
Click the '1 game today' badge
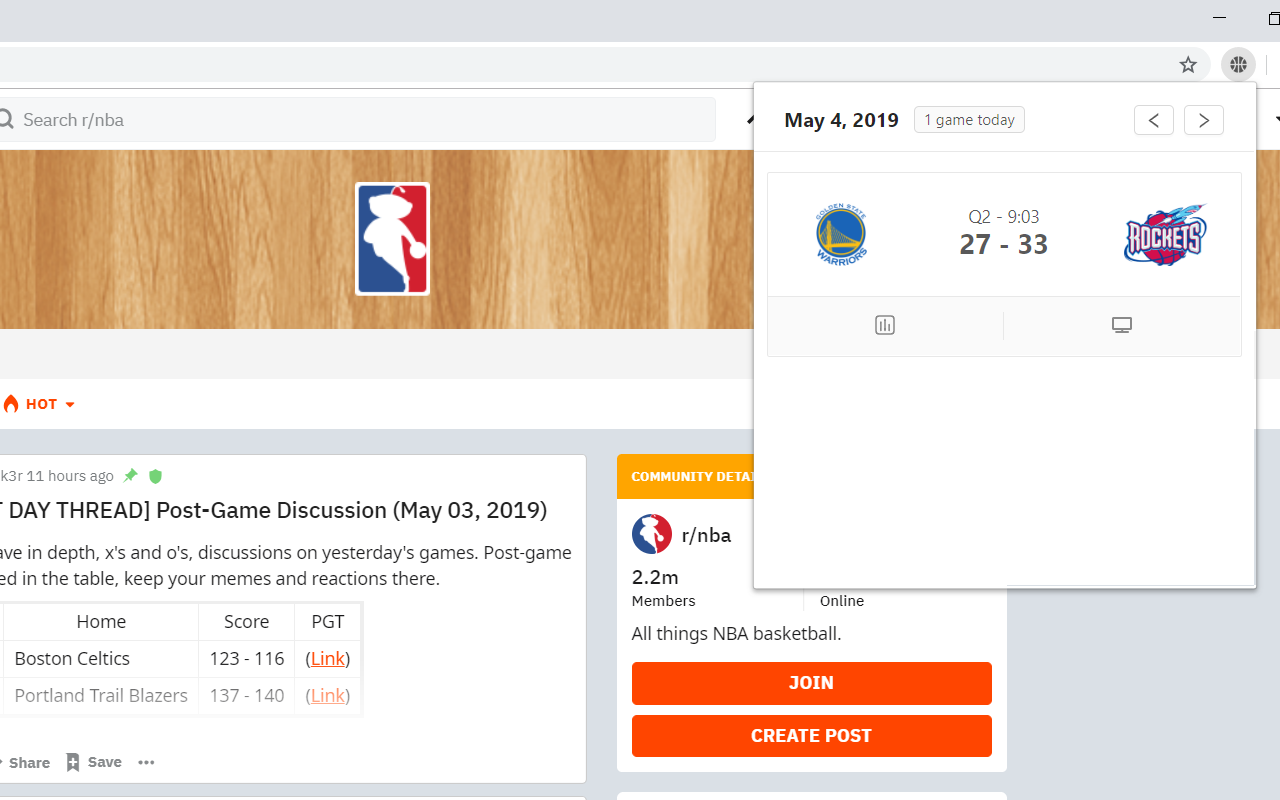(x=969, y=120)
